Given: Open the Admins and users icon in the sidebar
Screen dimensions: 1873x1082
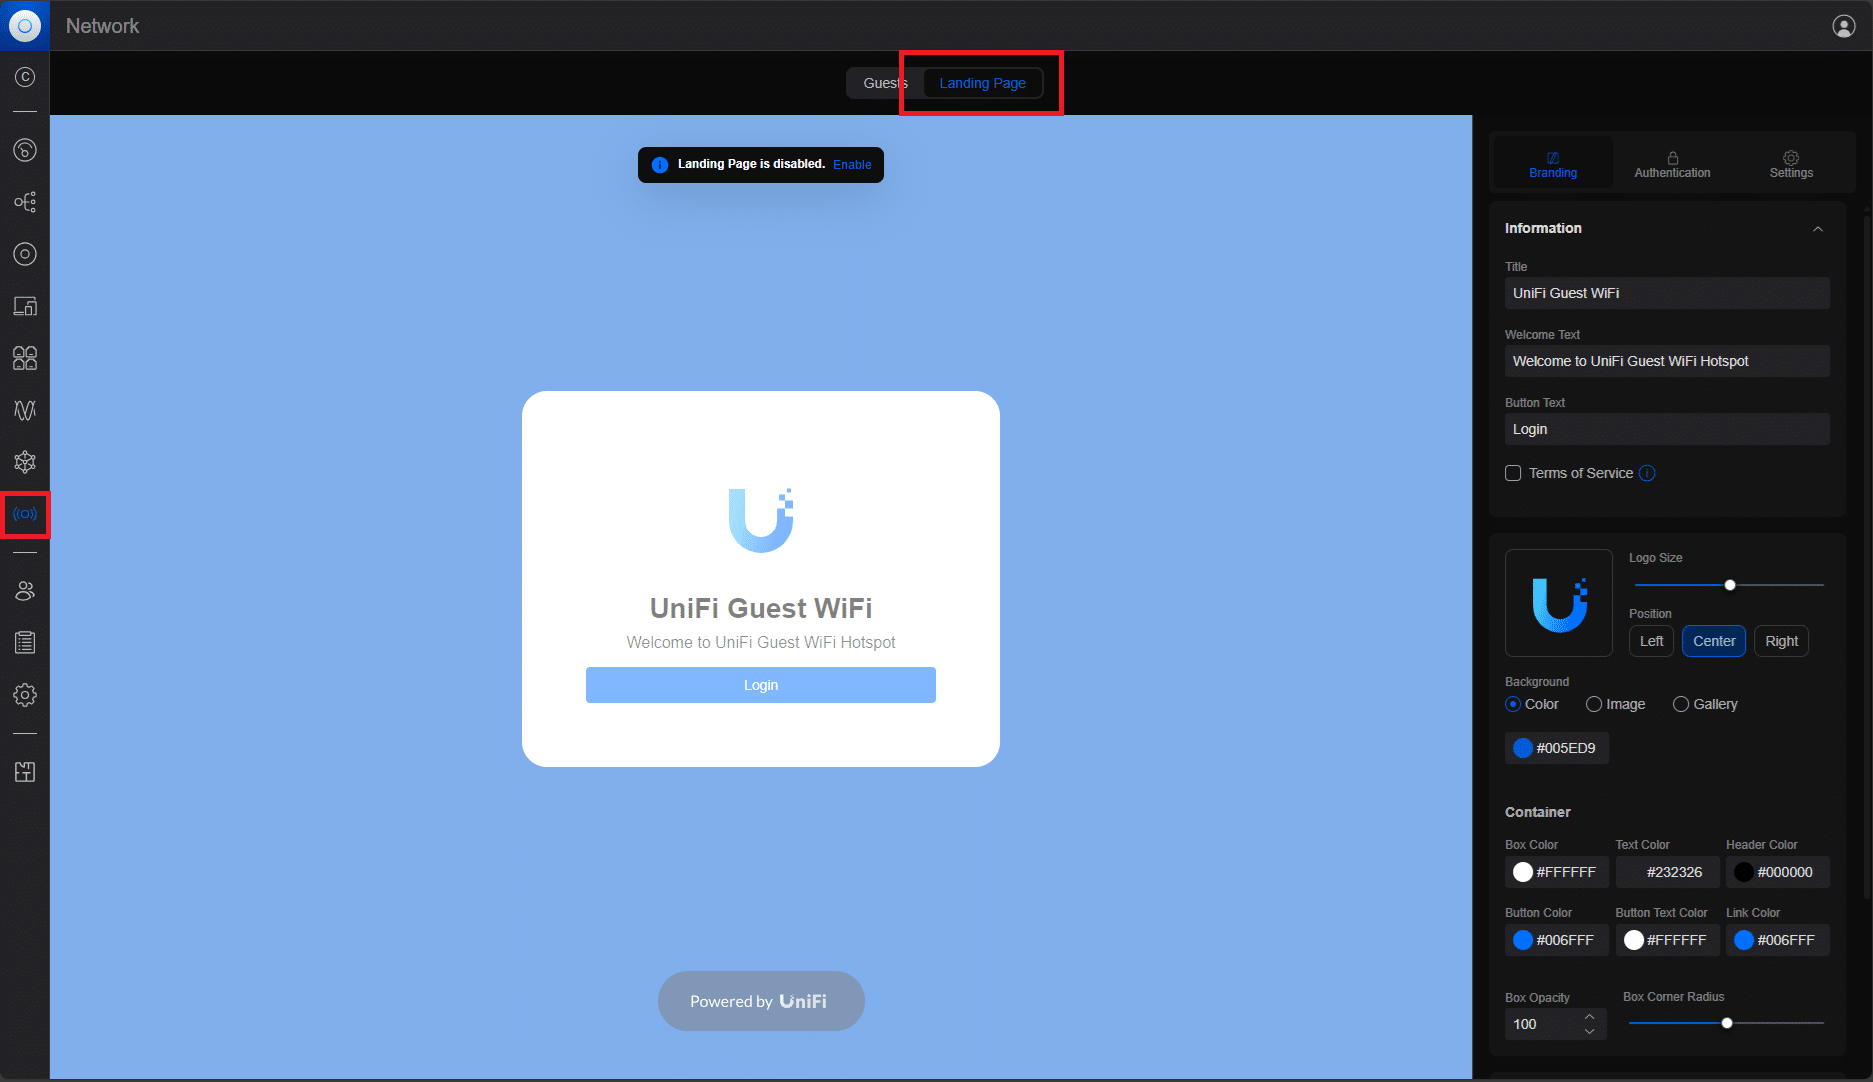Looking at the screenshot, I should [x=25, y=591].
